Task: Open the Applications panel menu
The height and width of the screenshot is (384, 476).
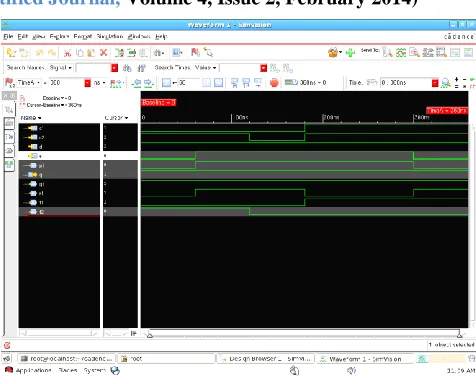Action: [x=29, y=370]
